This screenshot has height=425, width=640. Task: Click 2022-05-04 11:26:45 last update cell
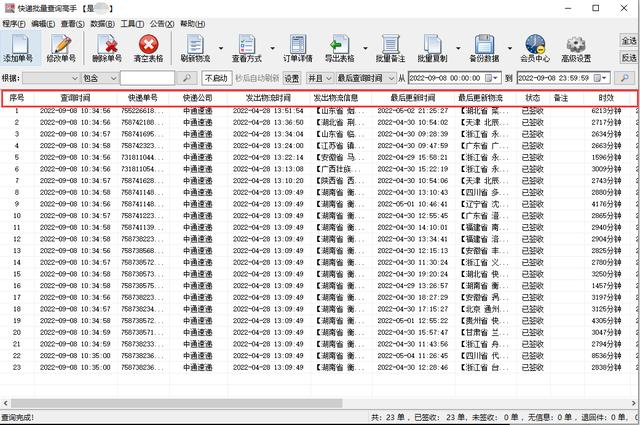tap(413, 356)
